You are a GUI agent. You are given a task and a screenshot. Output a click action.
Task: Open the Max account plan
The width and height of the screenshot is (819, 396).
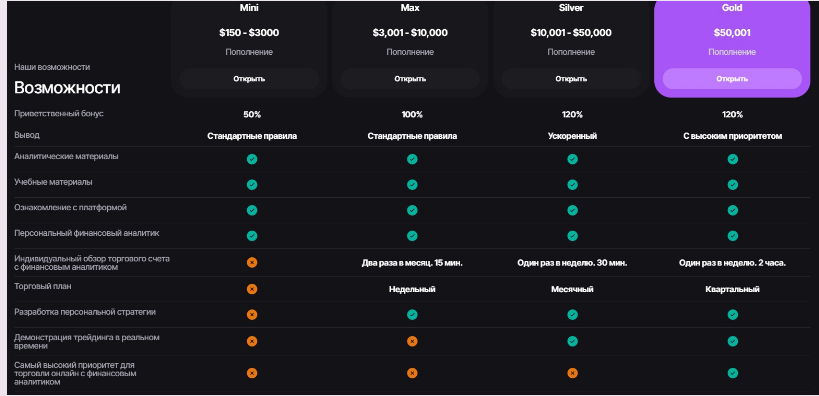[410, 79]
